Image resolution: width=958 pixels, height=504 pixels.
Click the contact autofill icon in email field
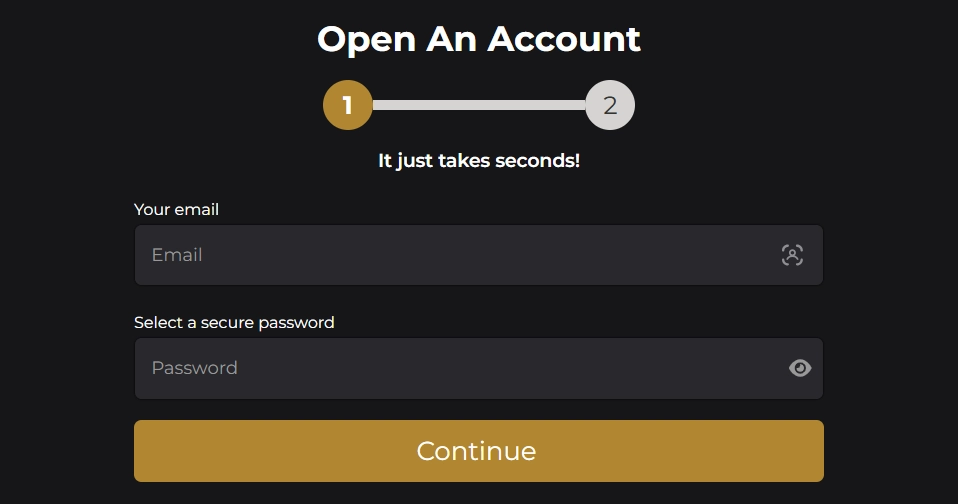pos(792,255)
